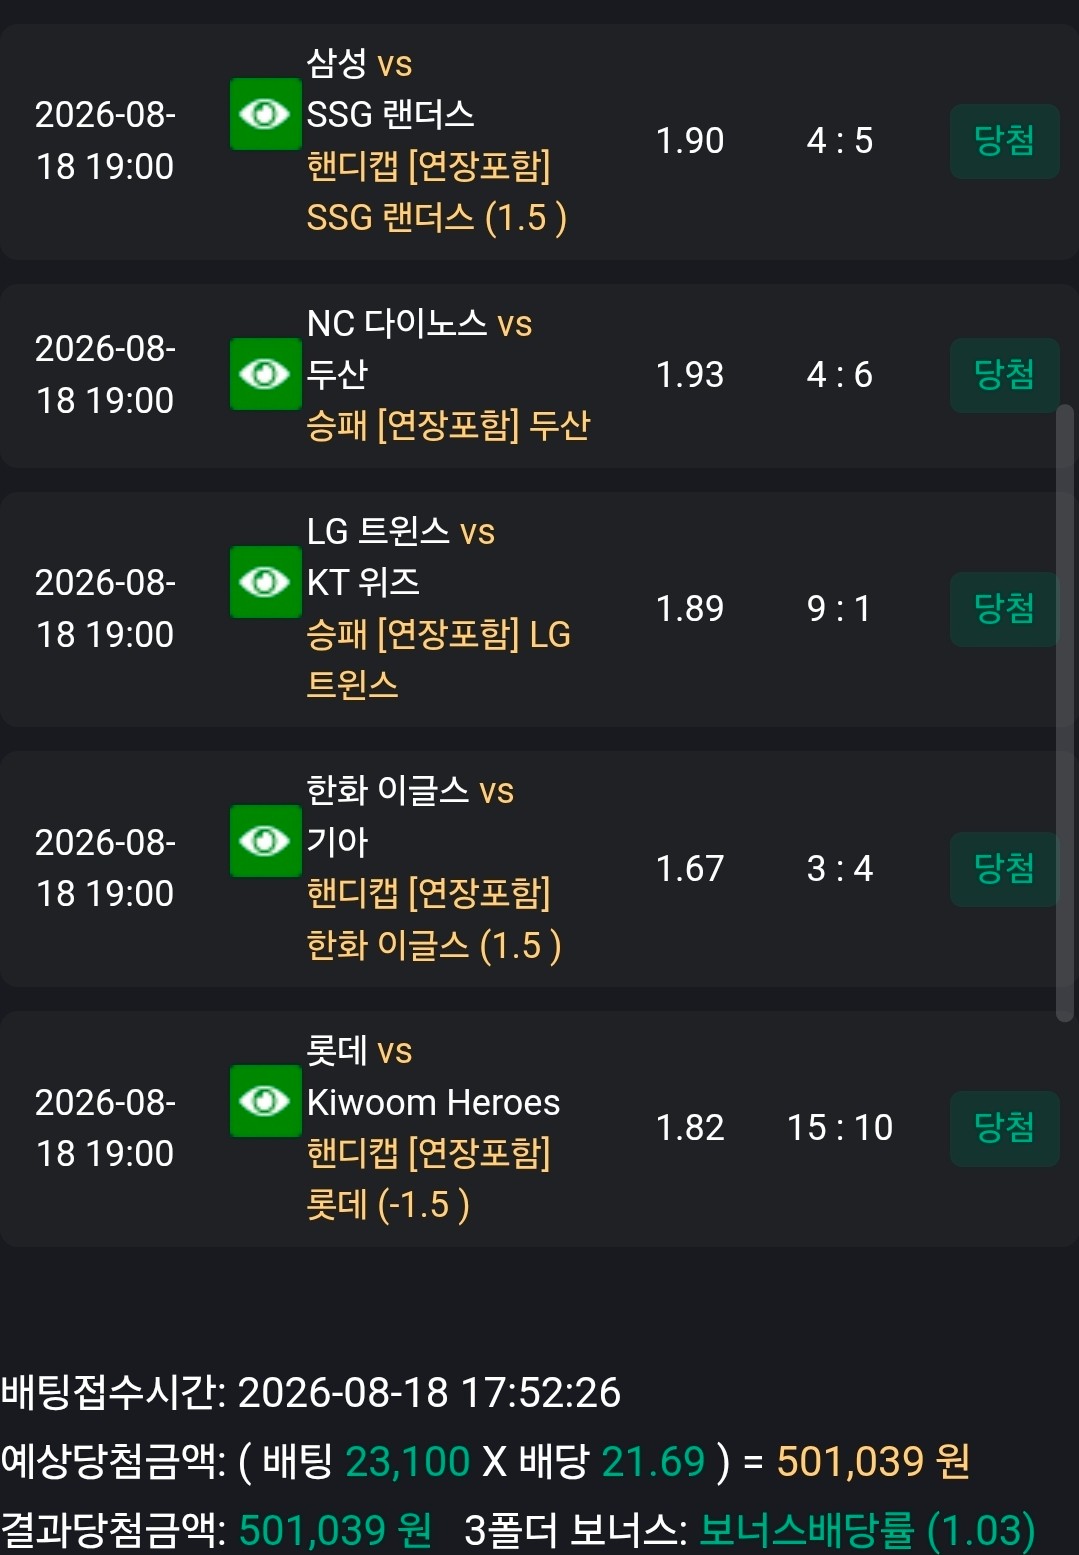Open the 핸디캡 SSG 랜더스 (1.5) bet text
Viewport: 1079px width, 1555px height.
tap(437, 192)
